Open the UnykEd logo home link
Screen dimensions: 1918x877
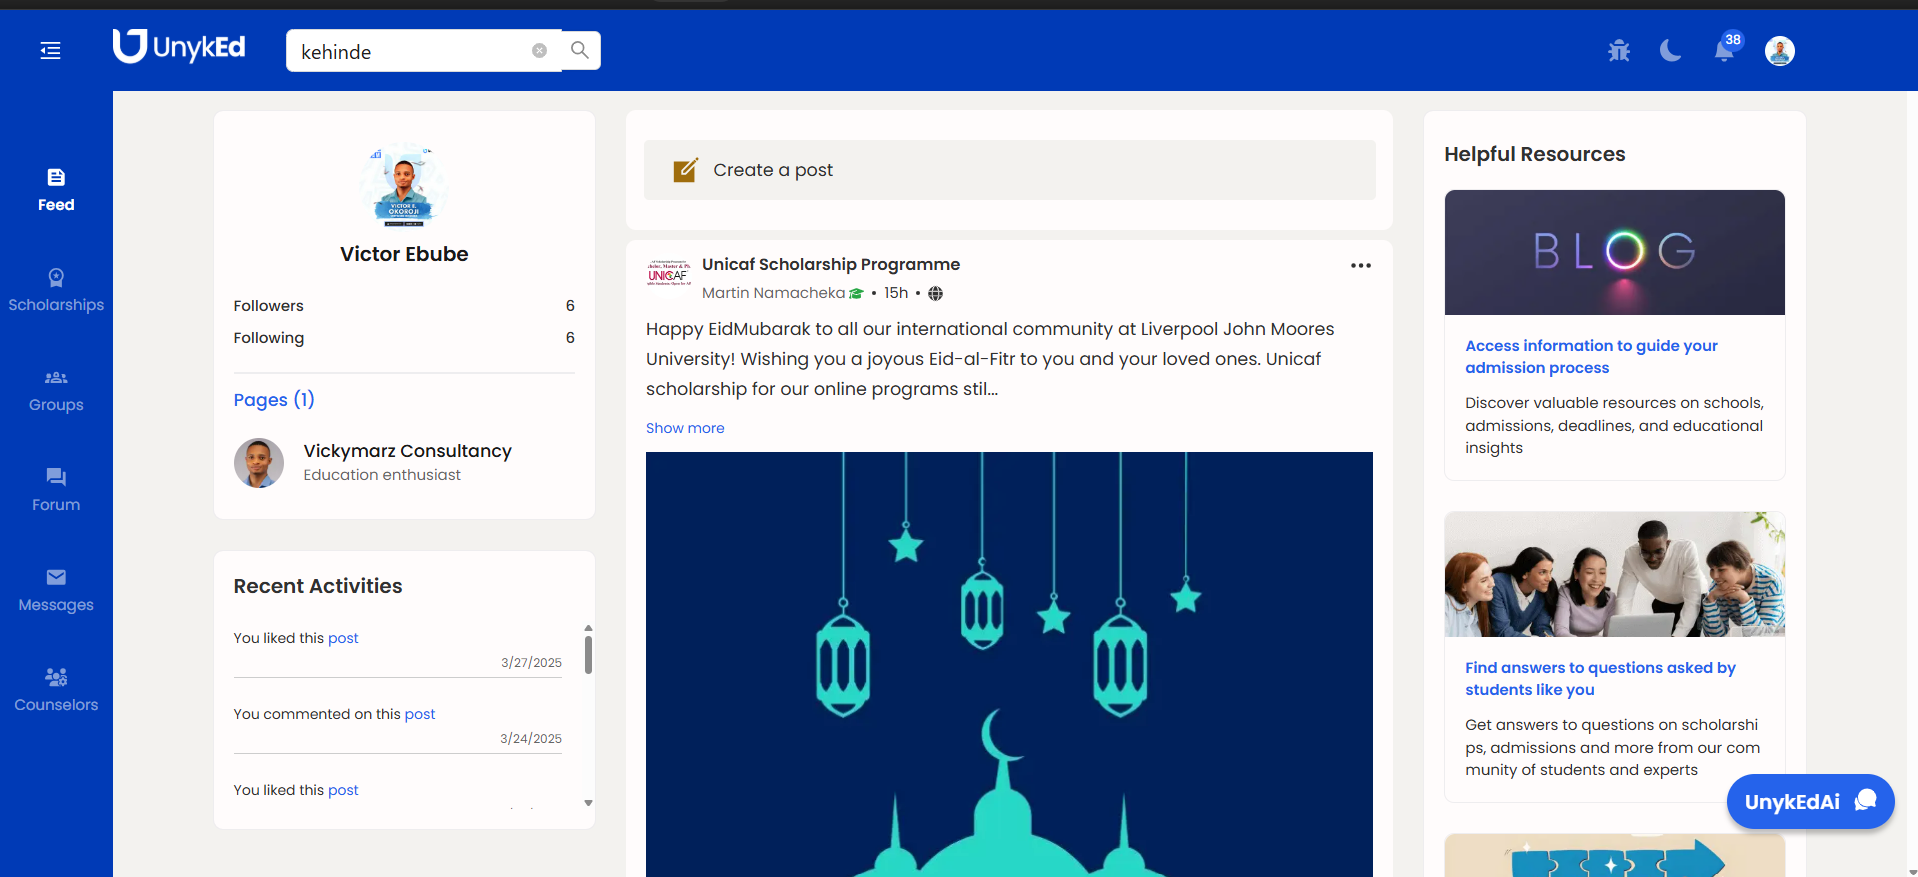click(x=179, y=46)
